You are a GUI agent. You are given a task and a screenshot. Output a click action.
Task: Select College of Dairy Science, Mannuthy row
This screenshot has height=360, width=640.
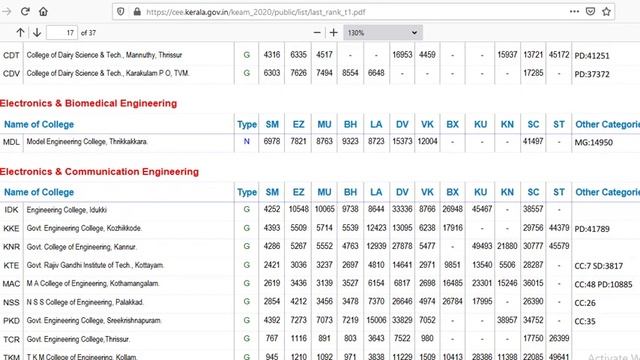(x=104, y=55)
